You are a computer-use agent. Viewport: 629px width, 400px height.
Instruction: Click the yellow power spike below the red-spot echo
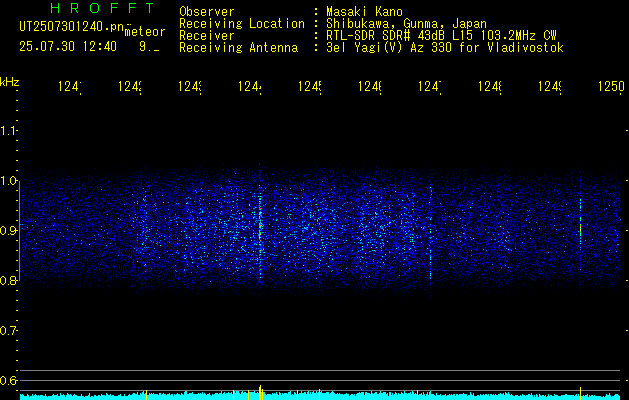point(580,392)
